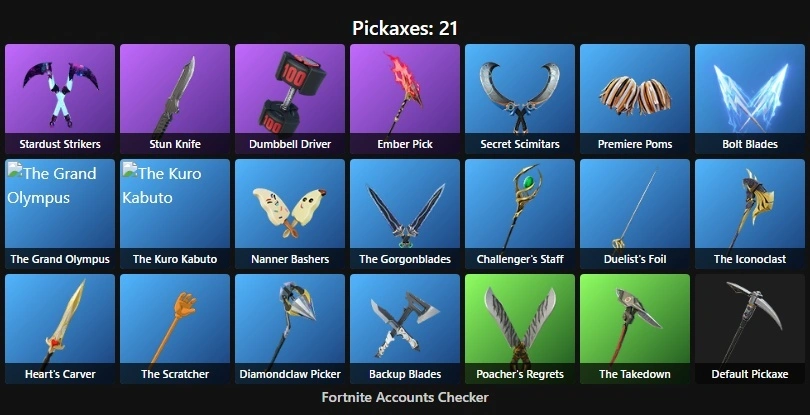This screenshot has height=415, width=810.
Task: Select the Challenger's Staff item
Action: click(x=520, y=214)
